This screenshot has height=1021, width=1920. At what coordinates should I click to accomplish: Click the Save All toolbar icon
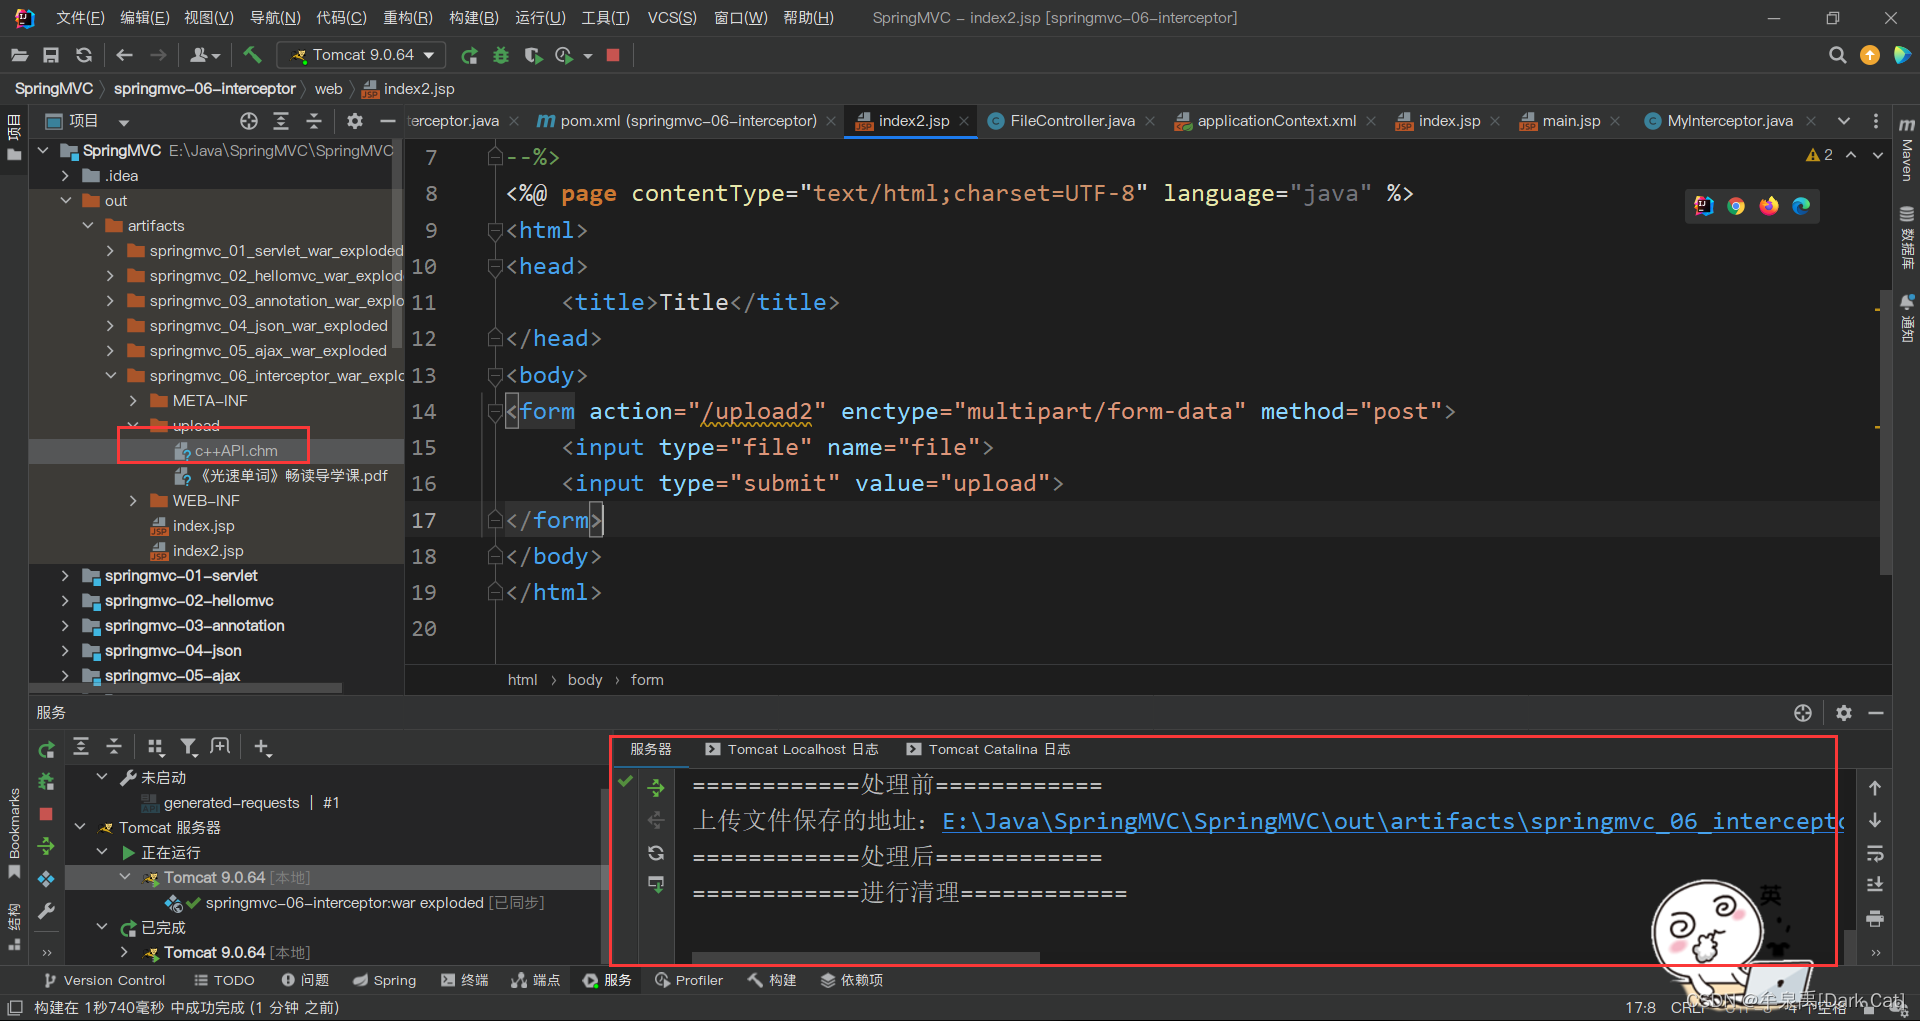coord(51,55)
